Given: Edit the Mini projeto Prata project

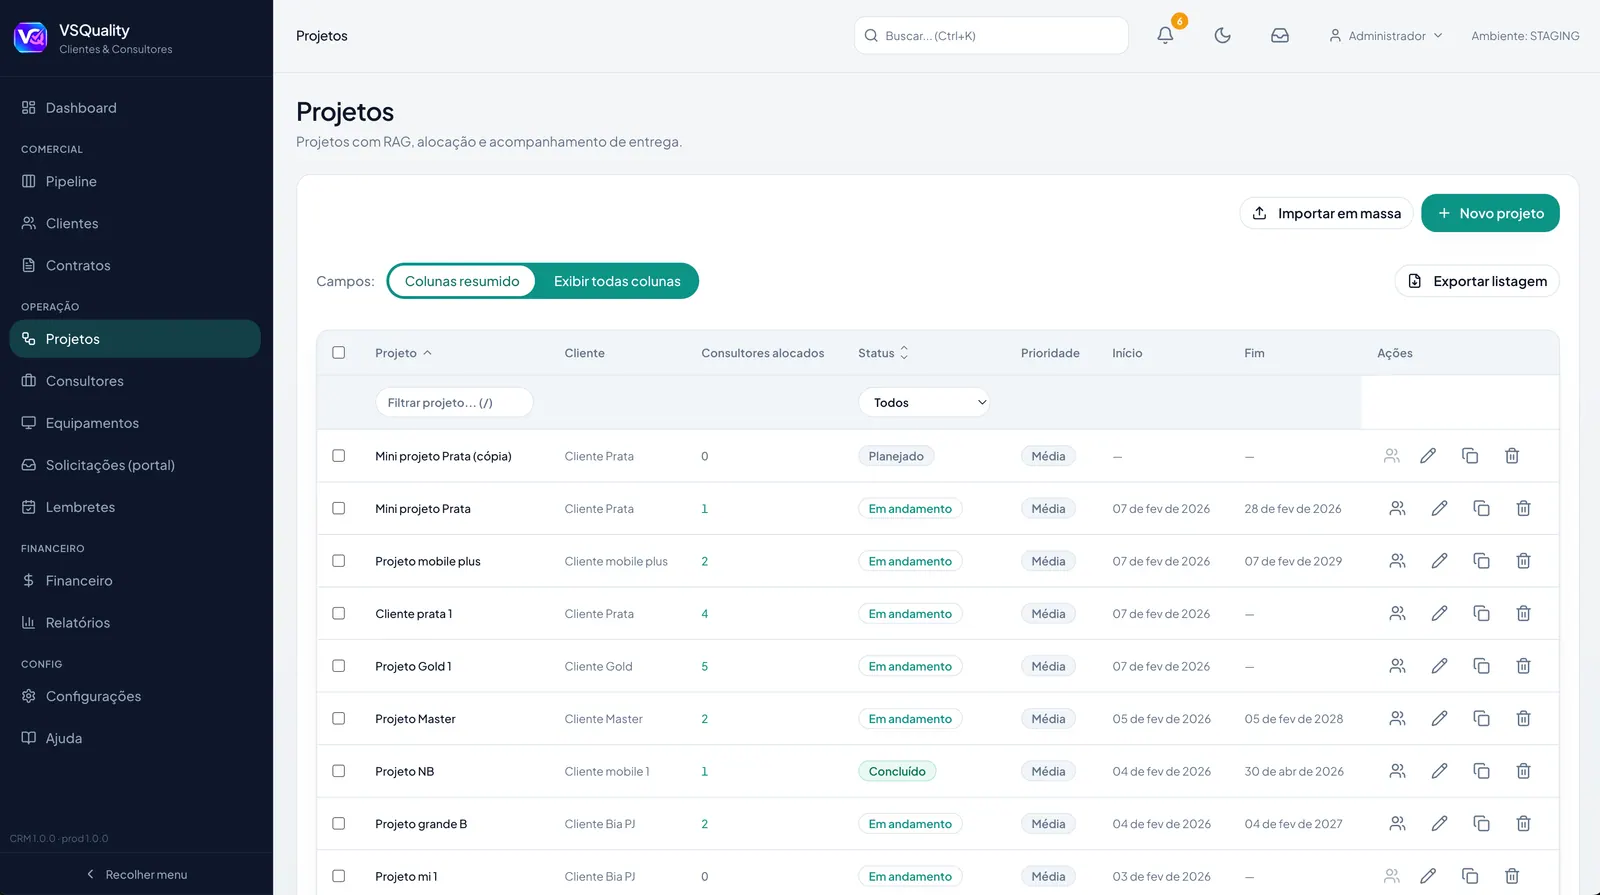Looking at the screenshot, I should pyautogui.click(x=1439, y=508).
